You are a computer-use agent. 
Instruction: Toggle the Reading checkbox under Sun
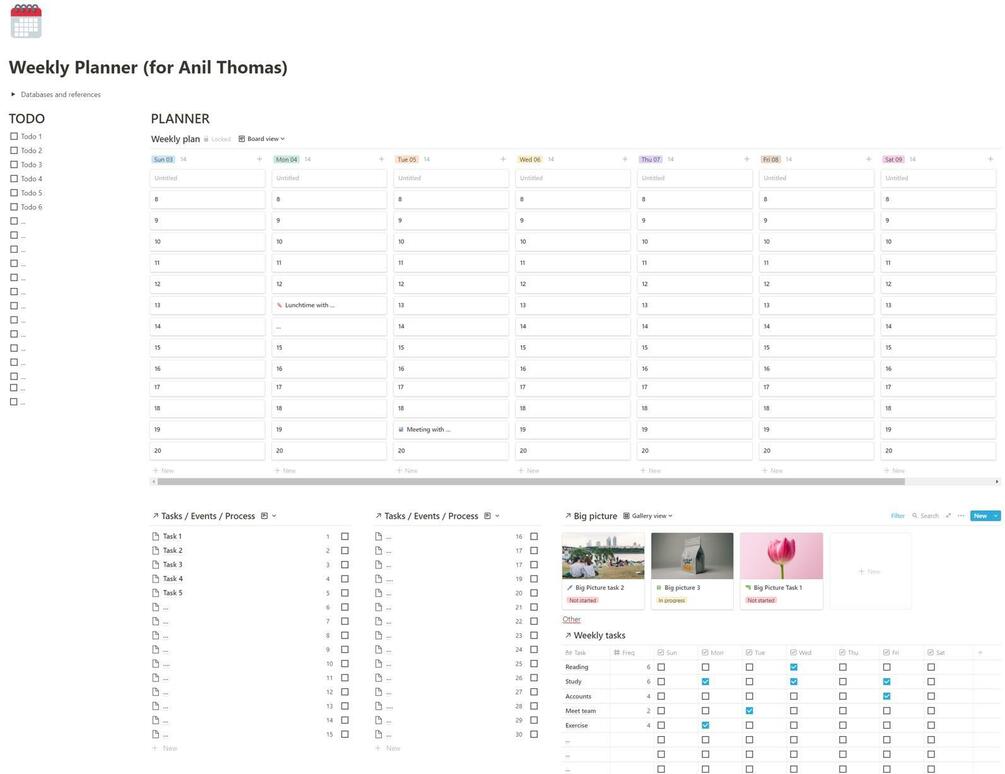tap(661, 667)
